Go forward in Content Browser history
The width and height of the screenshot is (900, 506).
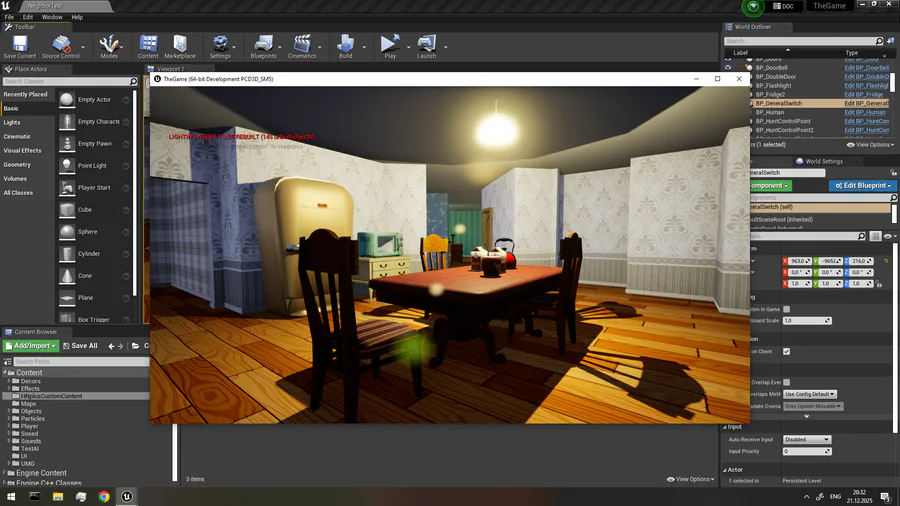pos(121,346)
